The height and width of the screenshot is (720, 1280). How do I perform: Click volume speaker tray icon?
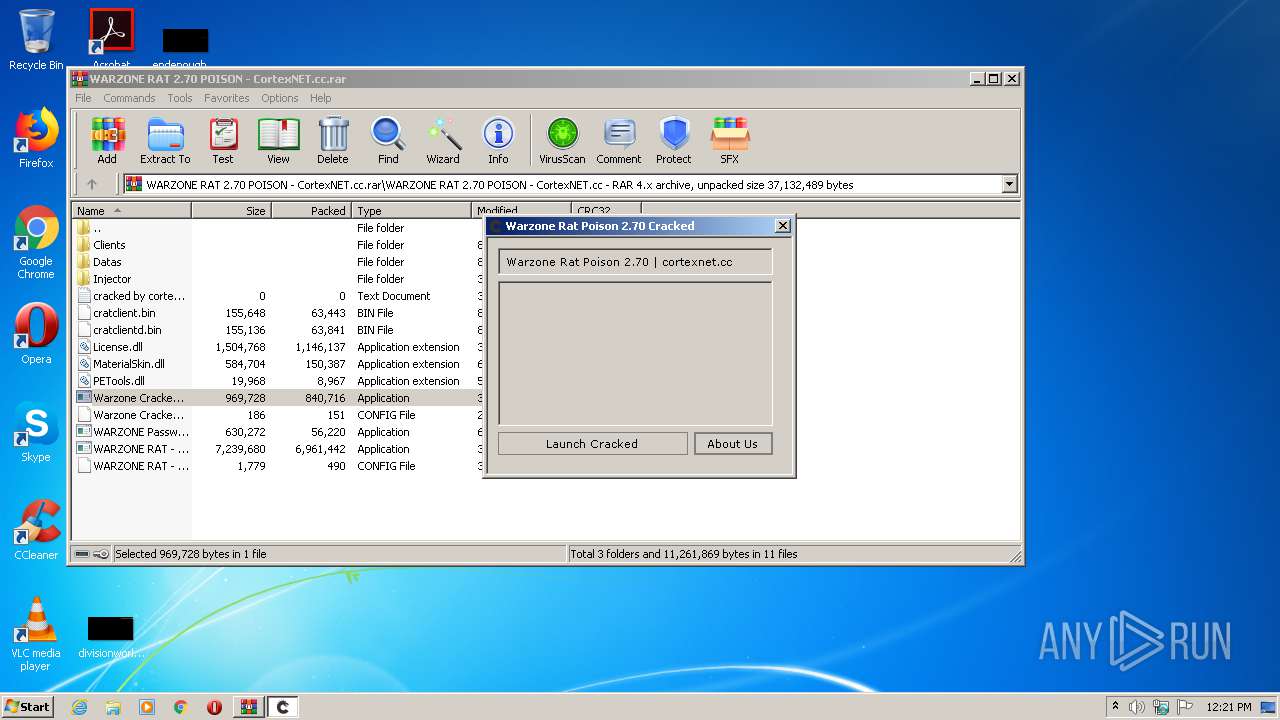tap(1137, 707)
